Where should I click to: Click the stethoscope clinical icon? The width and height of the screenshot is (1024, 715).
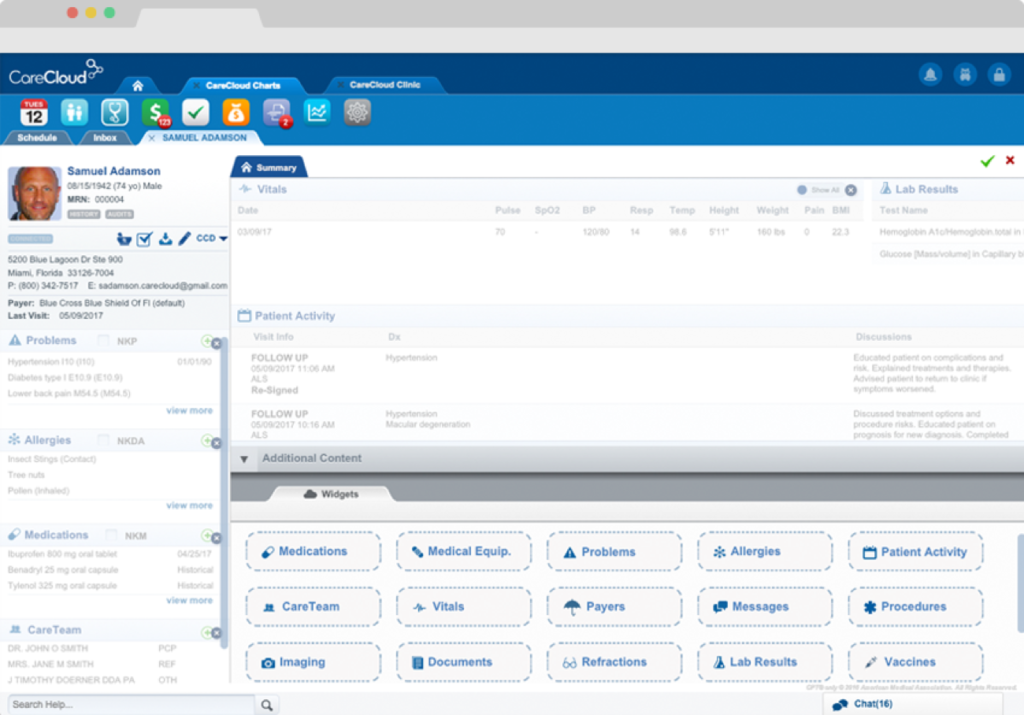115,112
